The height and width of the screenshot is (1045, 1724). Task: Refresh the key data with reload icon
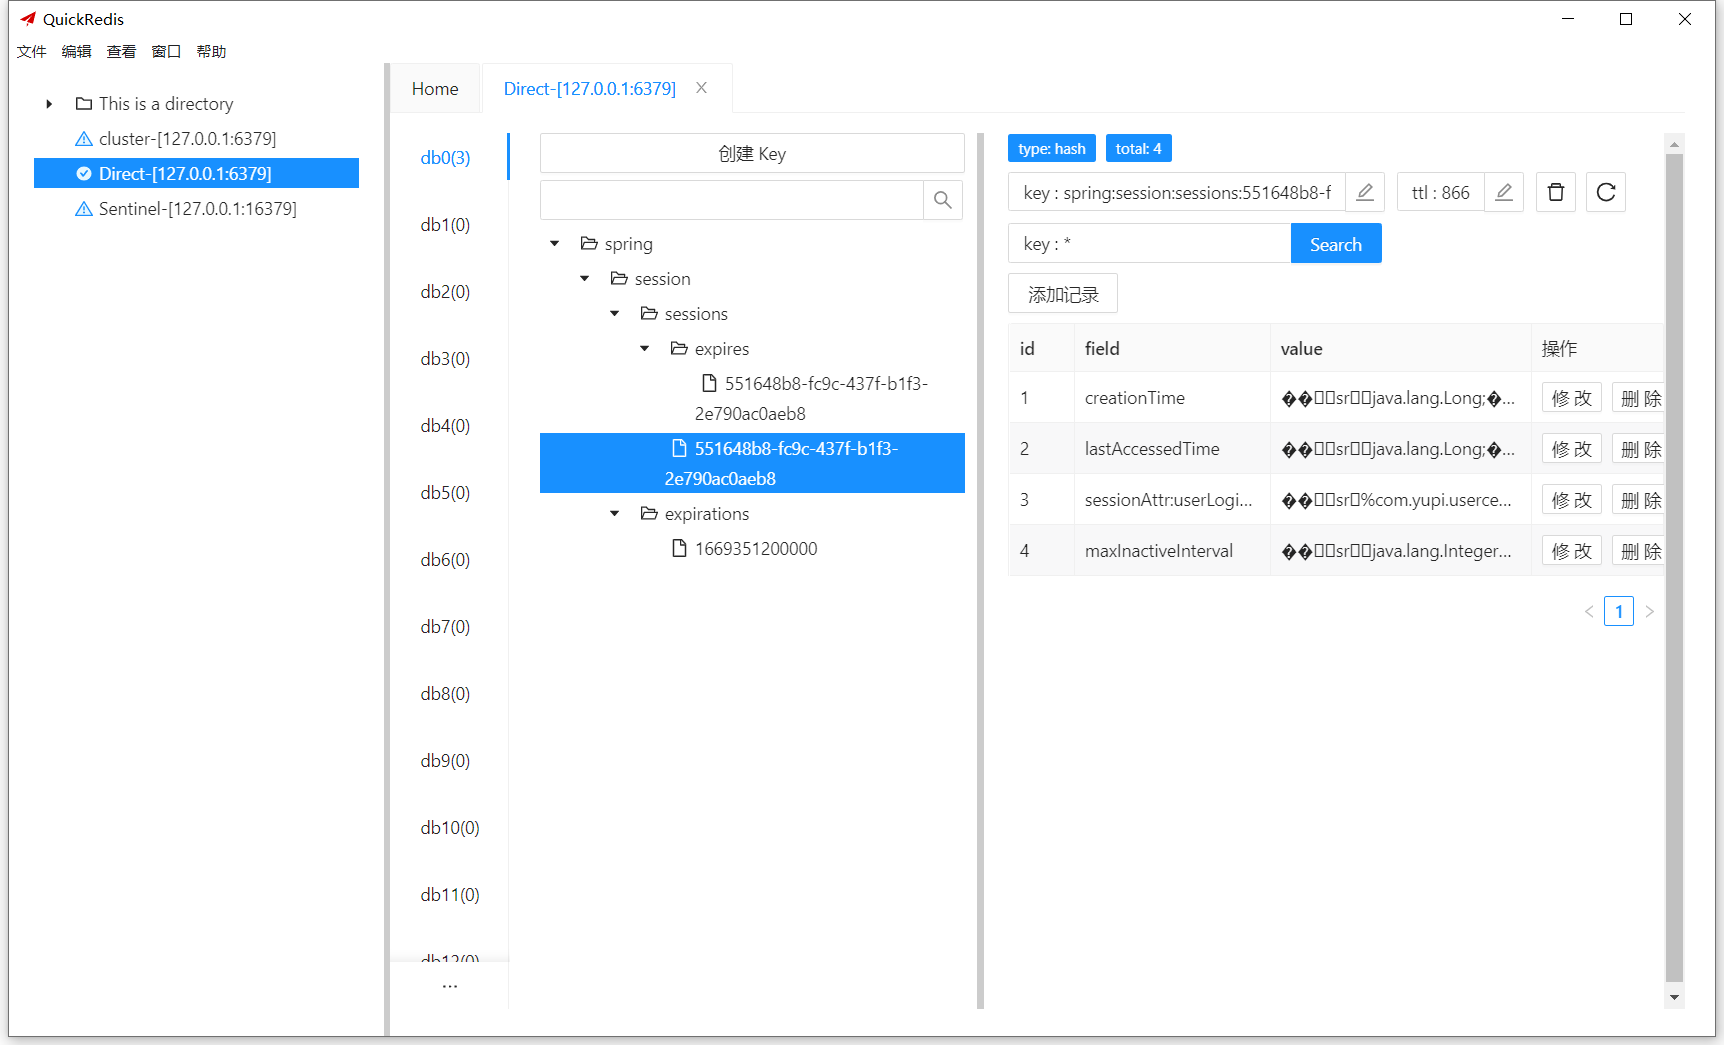pyautogui.click(x=1605, y=192)
